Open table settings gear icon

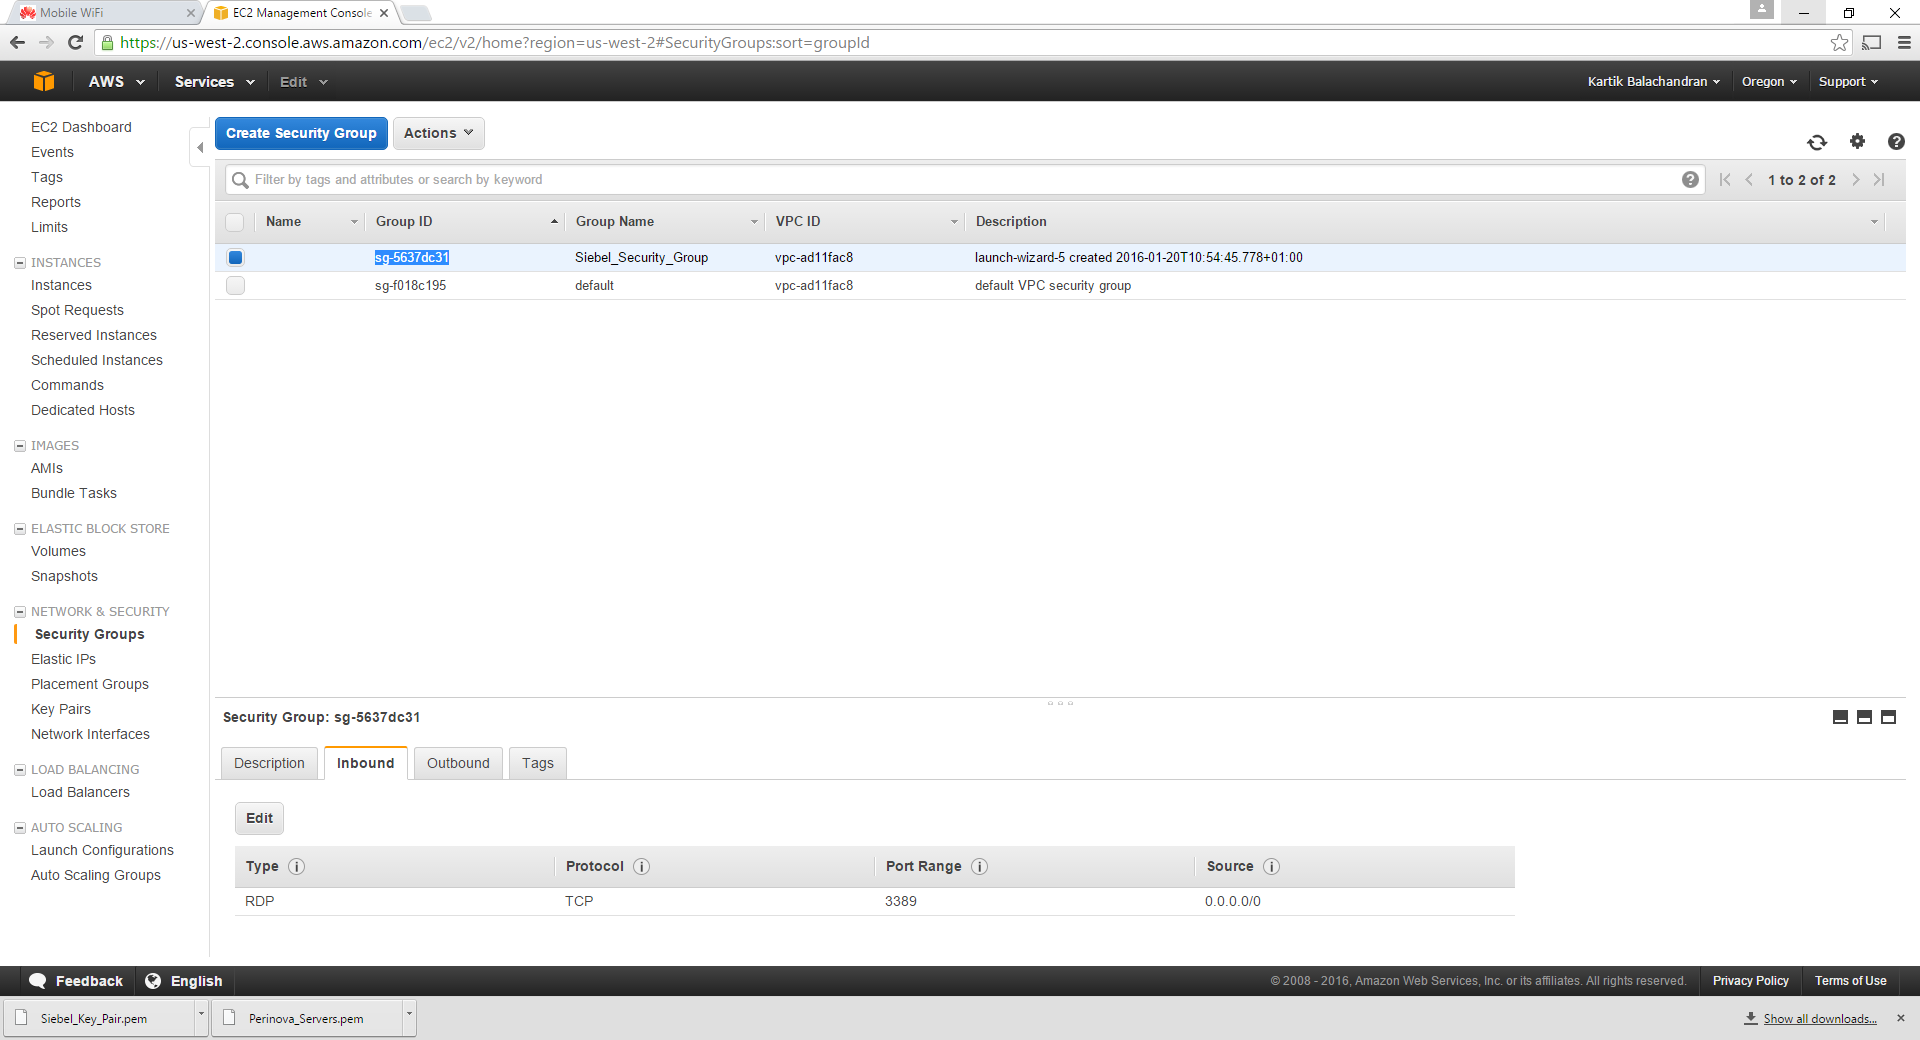click(x=1857, y=141)
